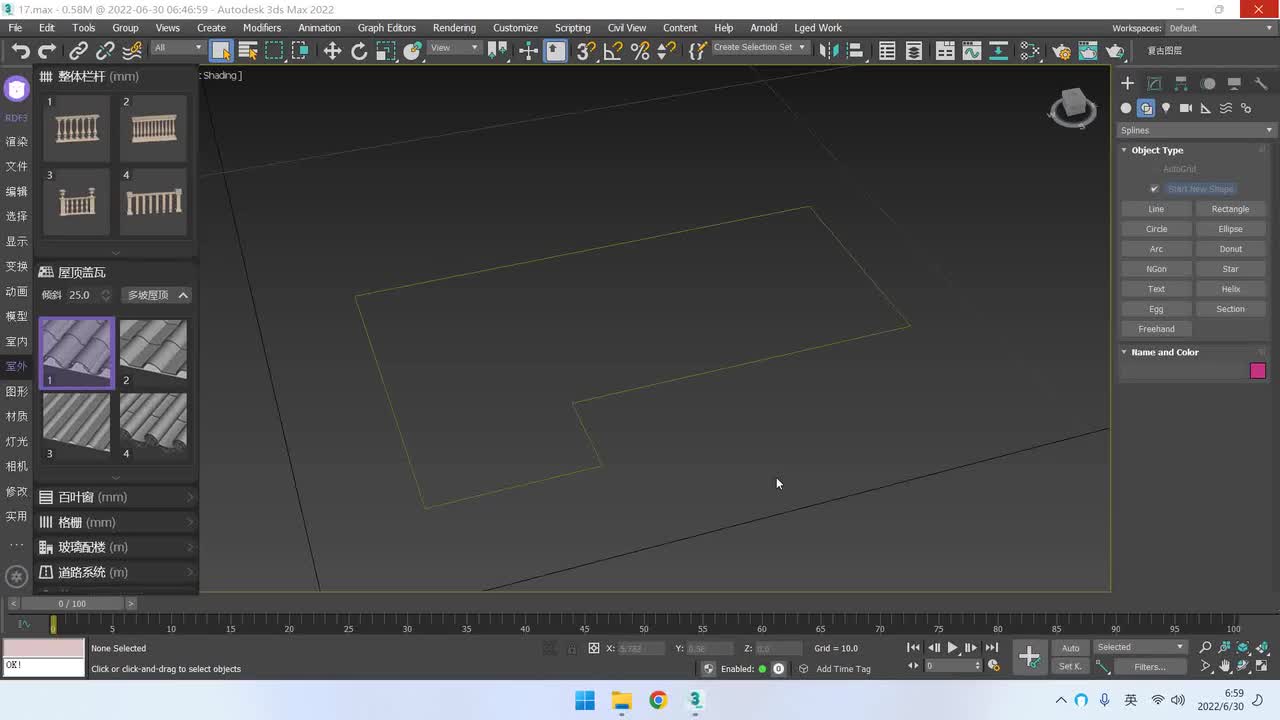Toggle the Absolute transform type-in mode icon
This screenshot has height=720, width=1280.
pos(593,648)
